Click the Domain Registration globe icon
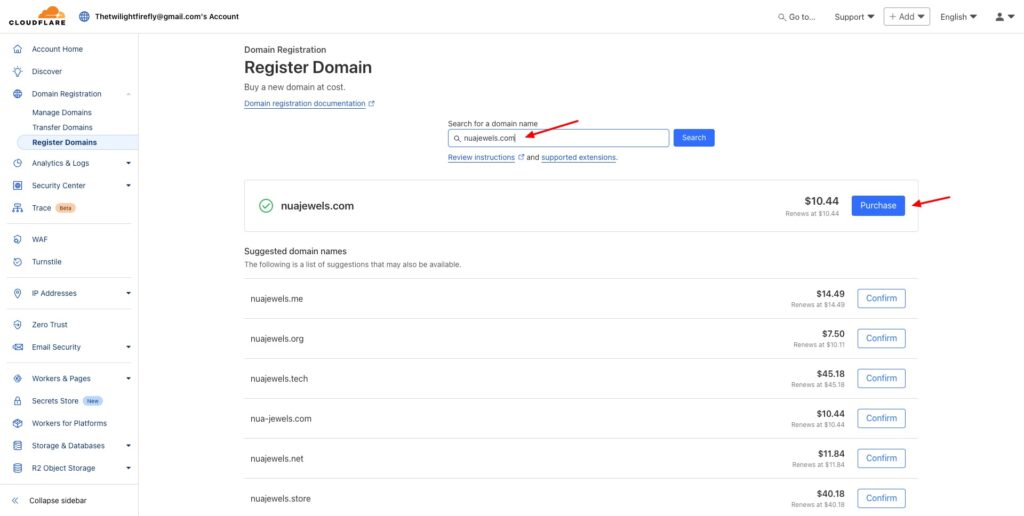The height and width of the screenshot is (516, 1024). 18,94
